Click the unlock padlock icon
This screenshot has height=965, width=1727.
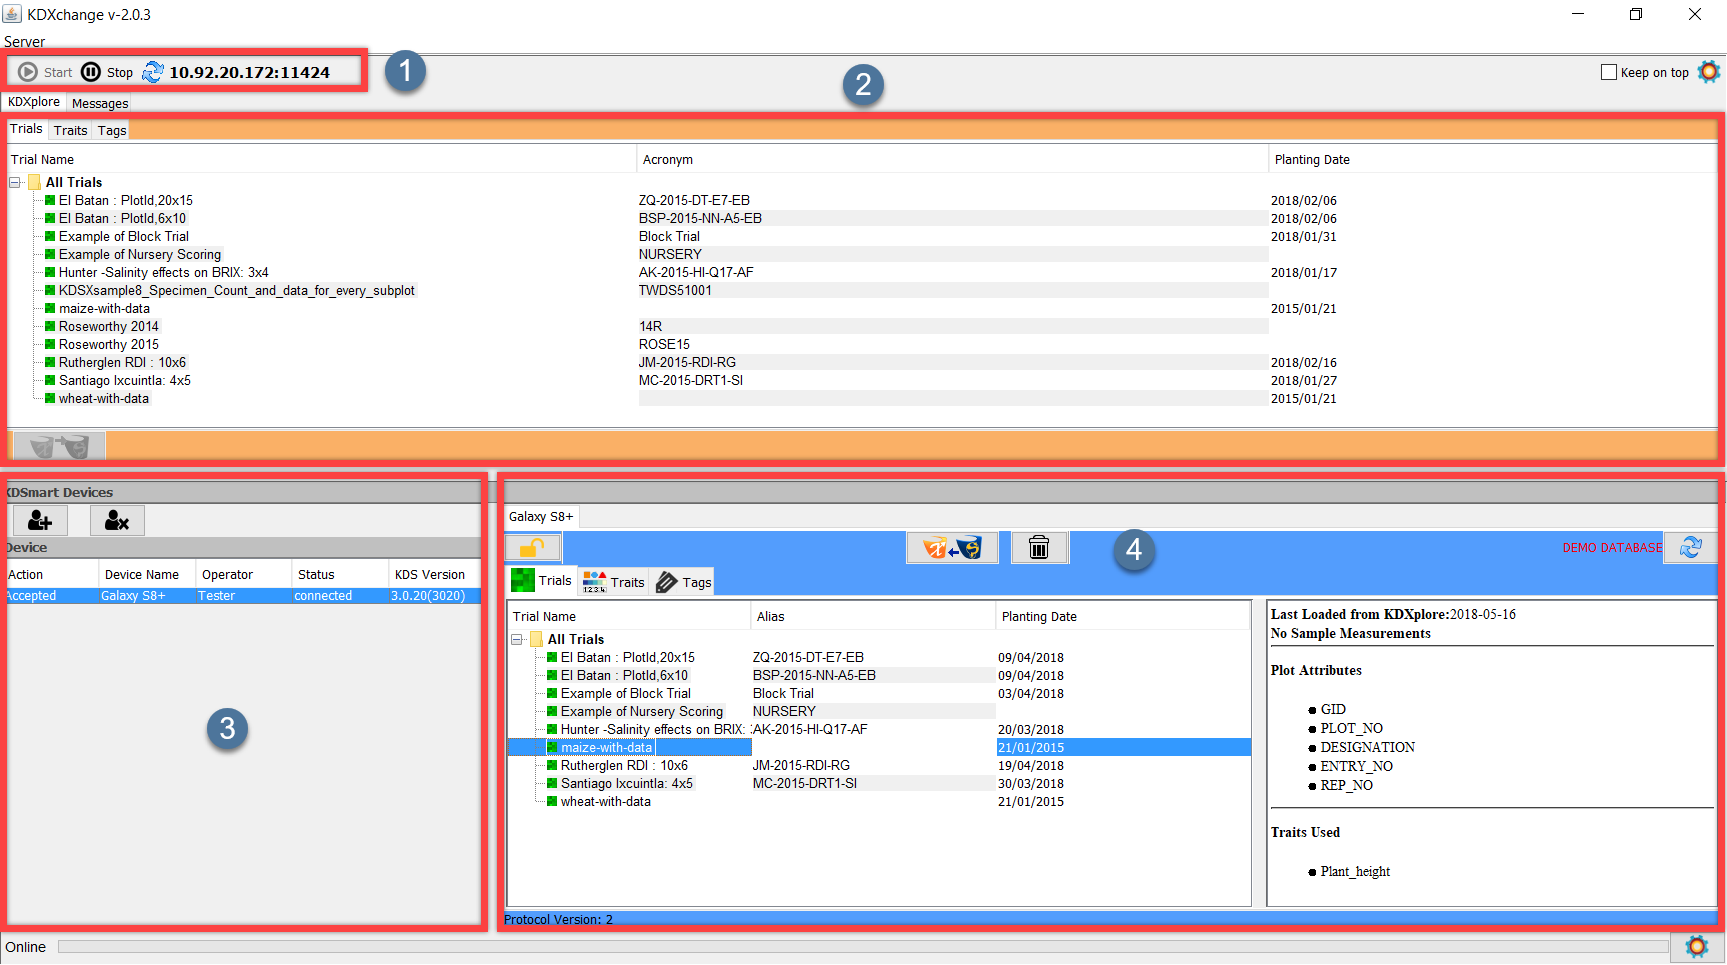coord(532,548)
